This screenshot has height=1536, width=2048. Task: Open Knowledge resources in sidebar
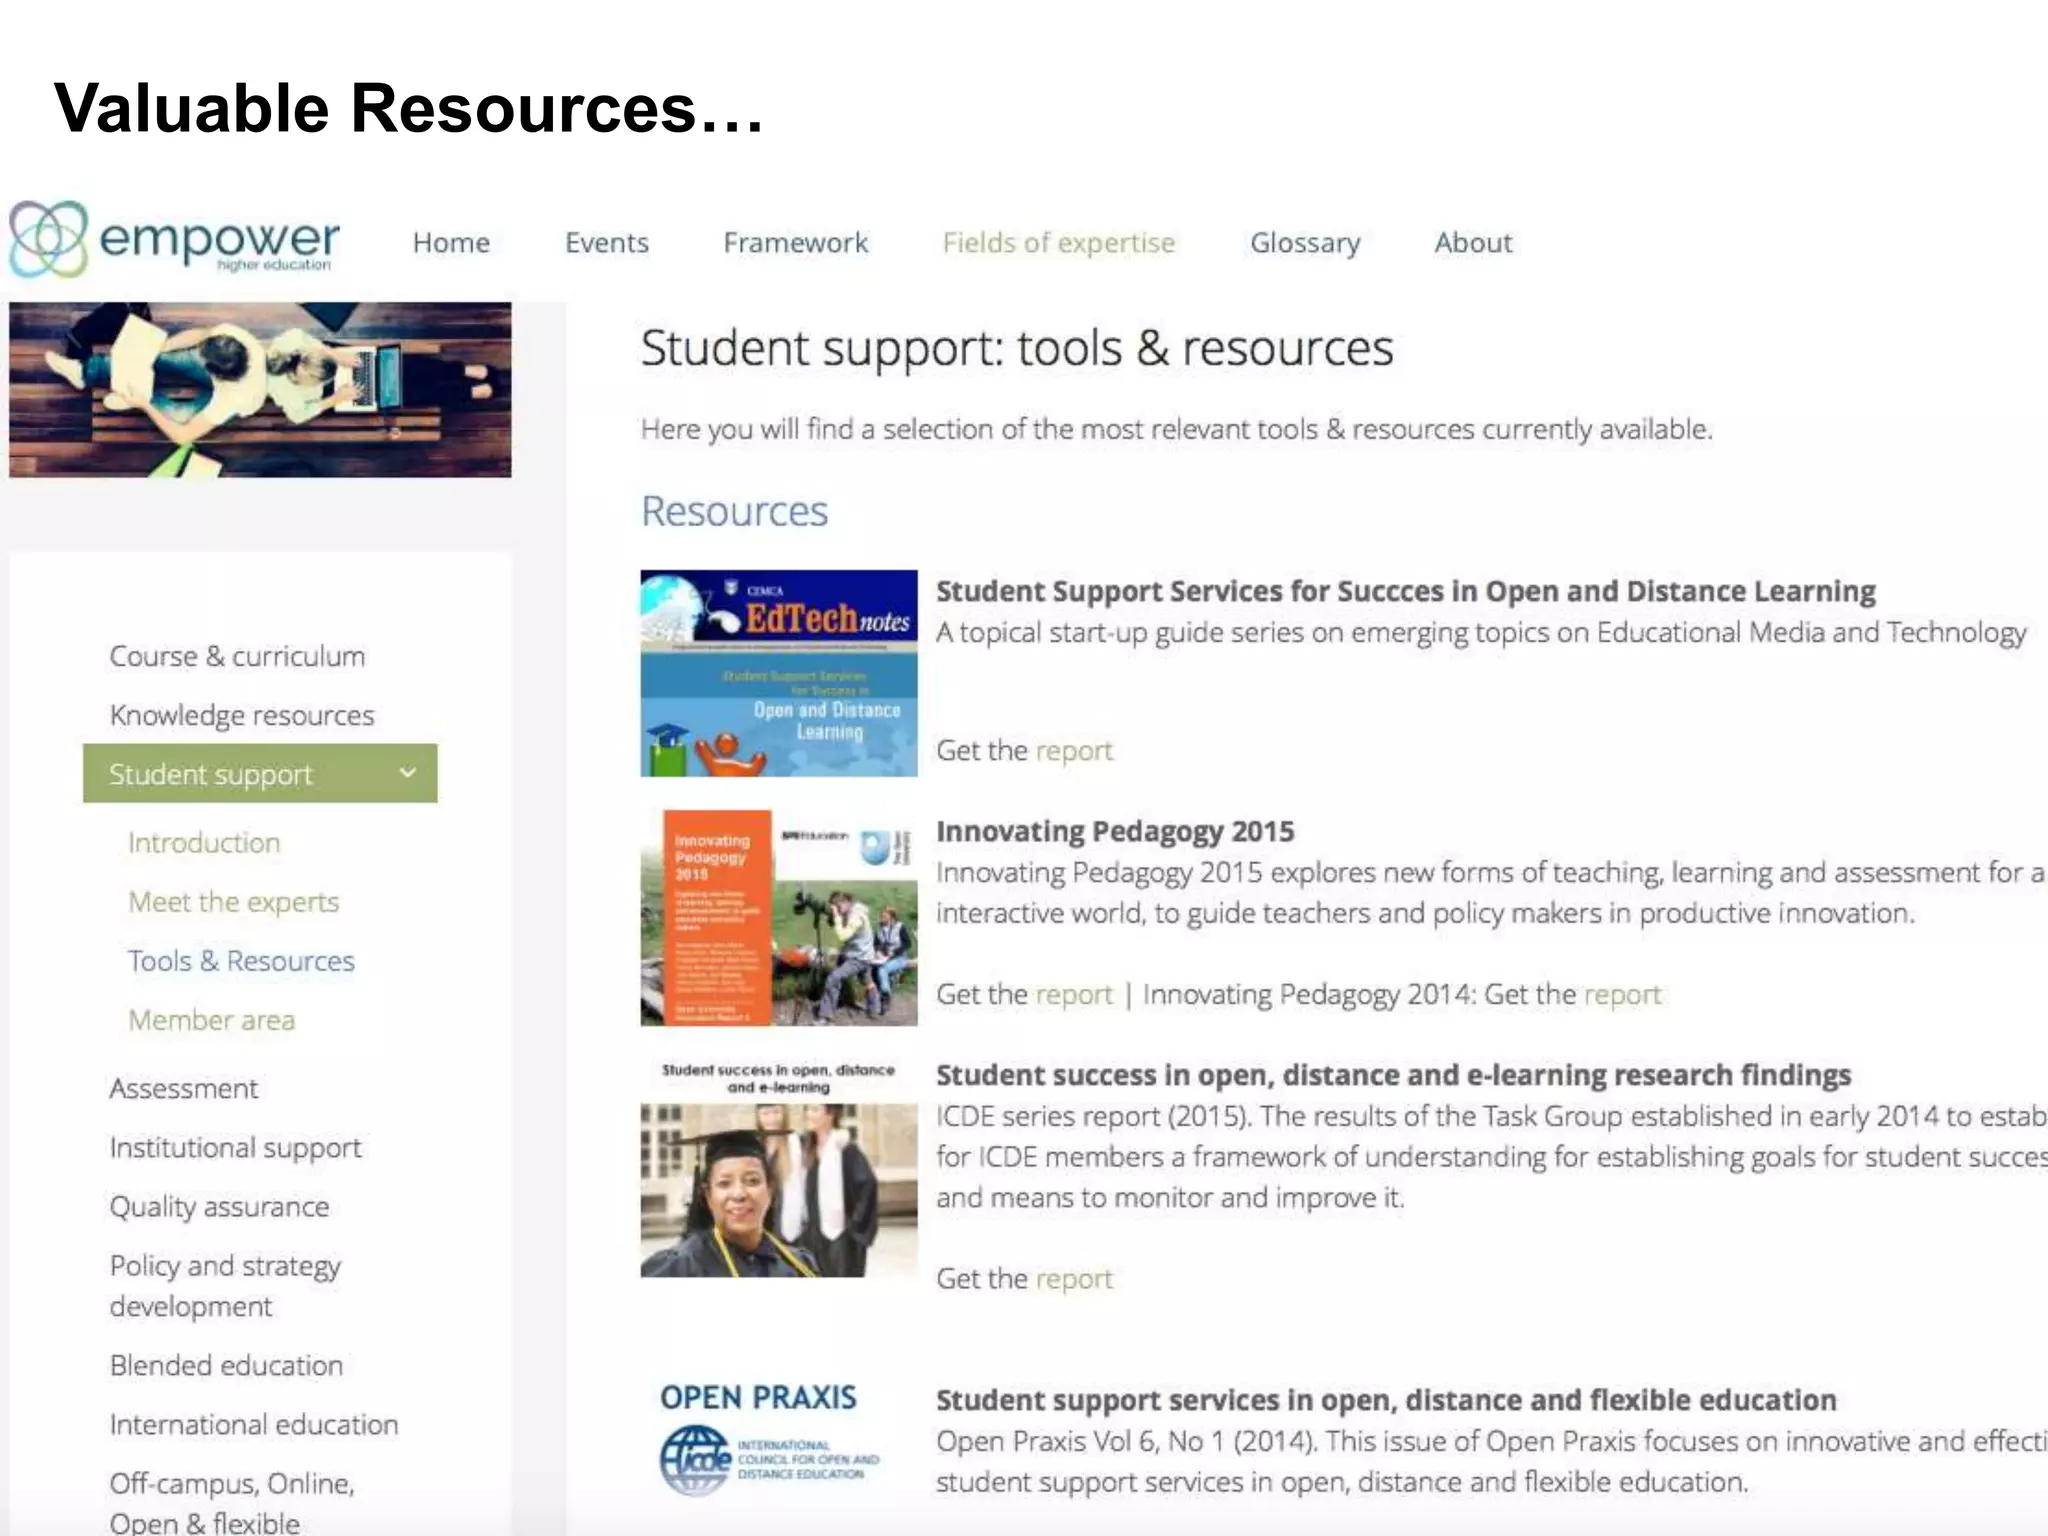[x=242, y=715]
